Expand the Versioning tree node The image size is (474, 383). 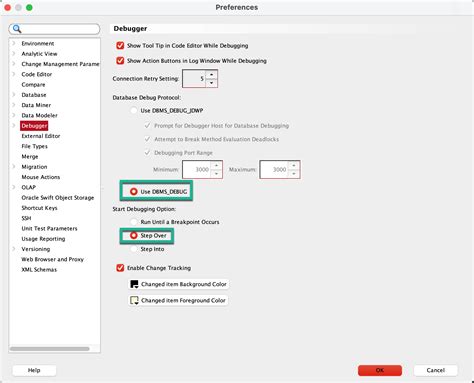14,249
